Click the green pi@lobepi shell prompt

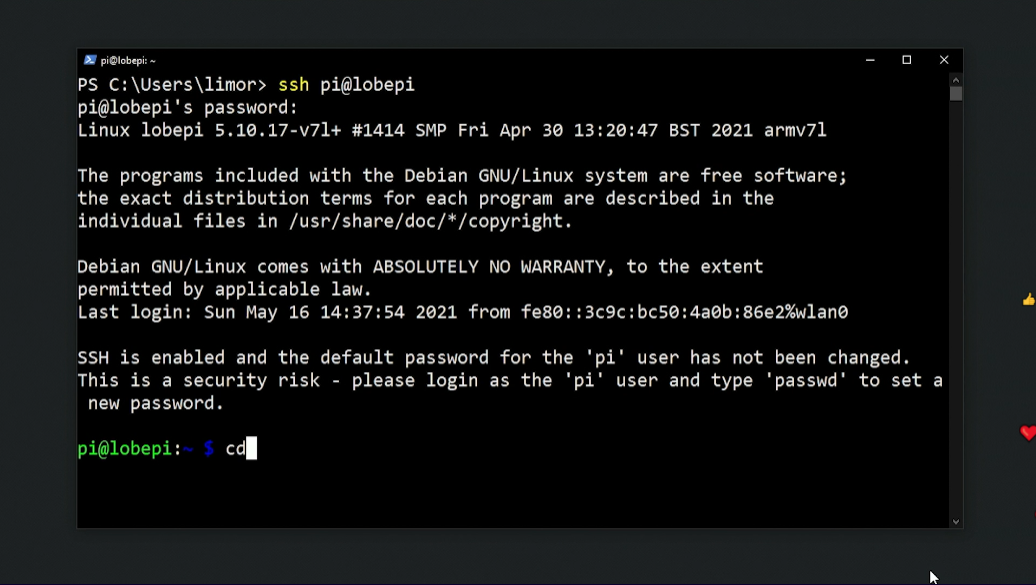tap(124, 449)
